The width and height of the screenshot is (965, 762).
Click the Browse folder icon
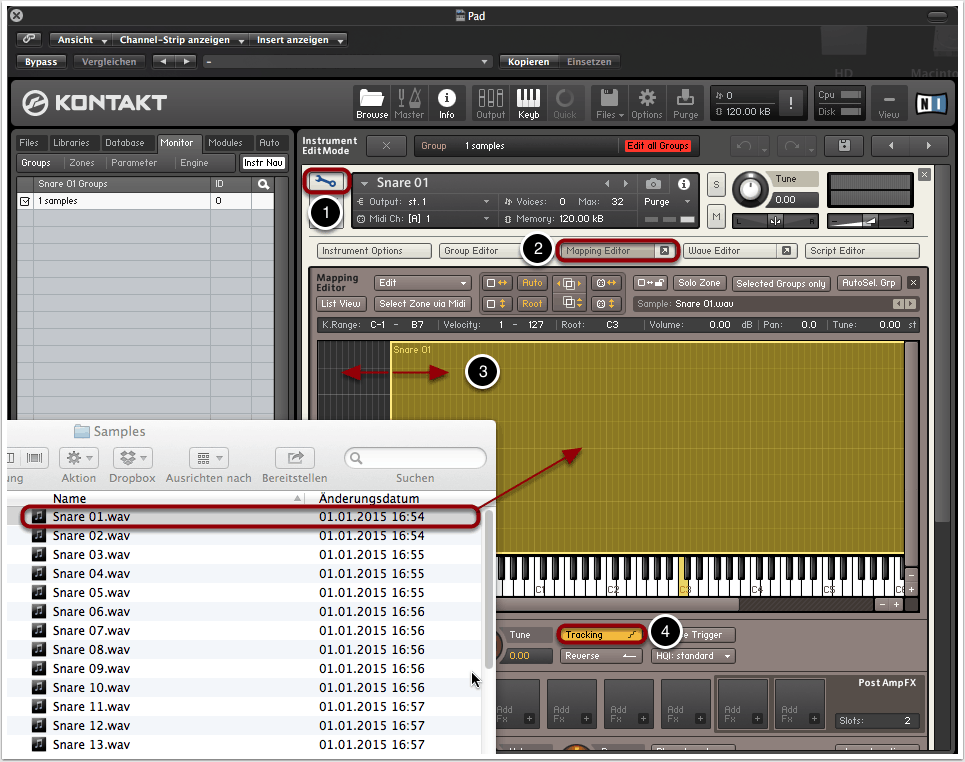pos(372,102)
